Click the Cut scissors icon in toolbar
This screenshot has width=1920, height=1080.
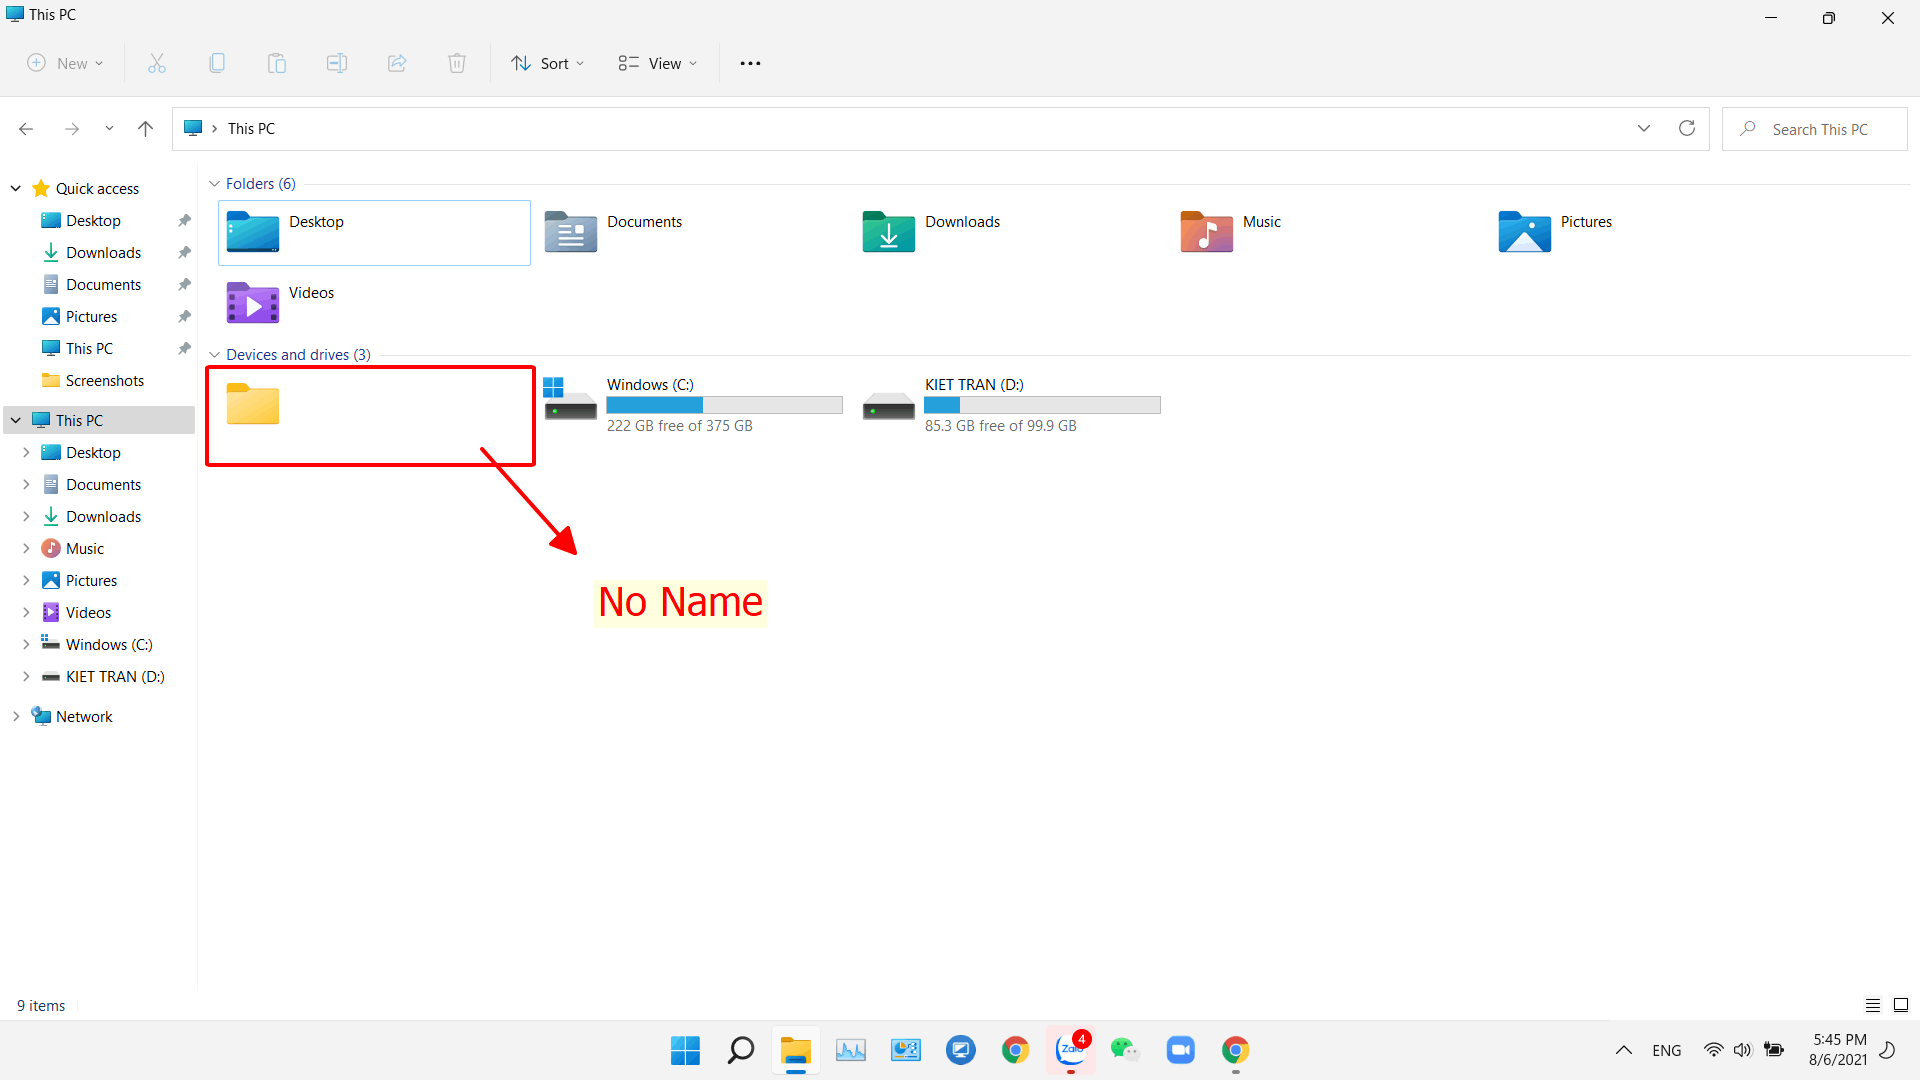pyautogui.click(x=157, y=63)
